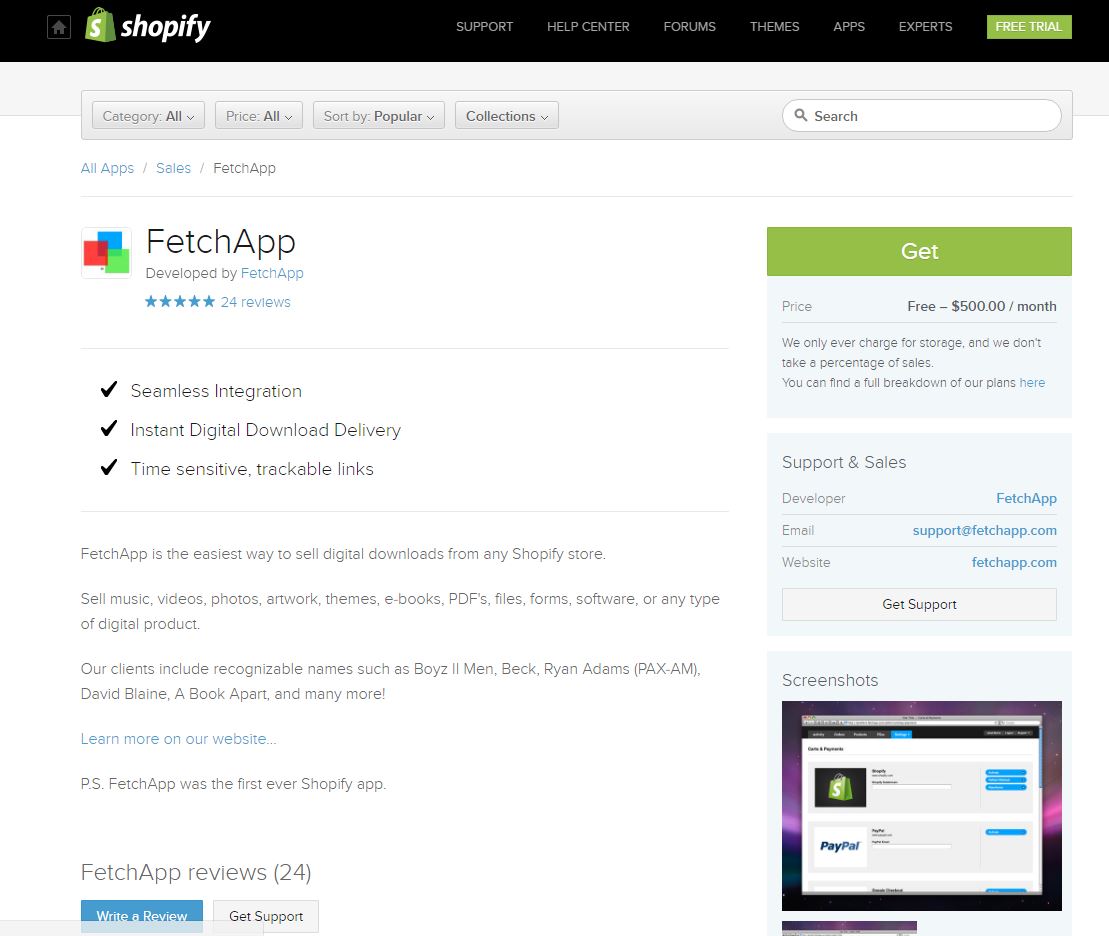Open developer FetchApp link under app title
The width and height of the screenshot is (1109, 936).
click(x=272, y=273)
